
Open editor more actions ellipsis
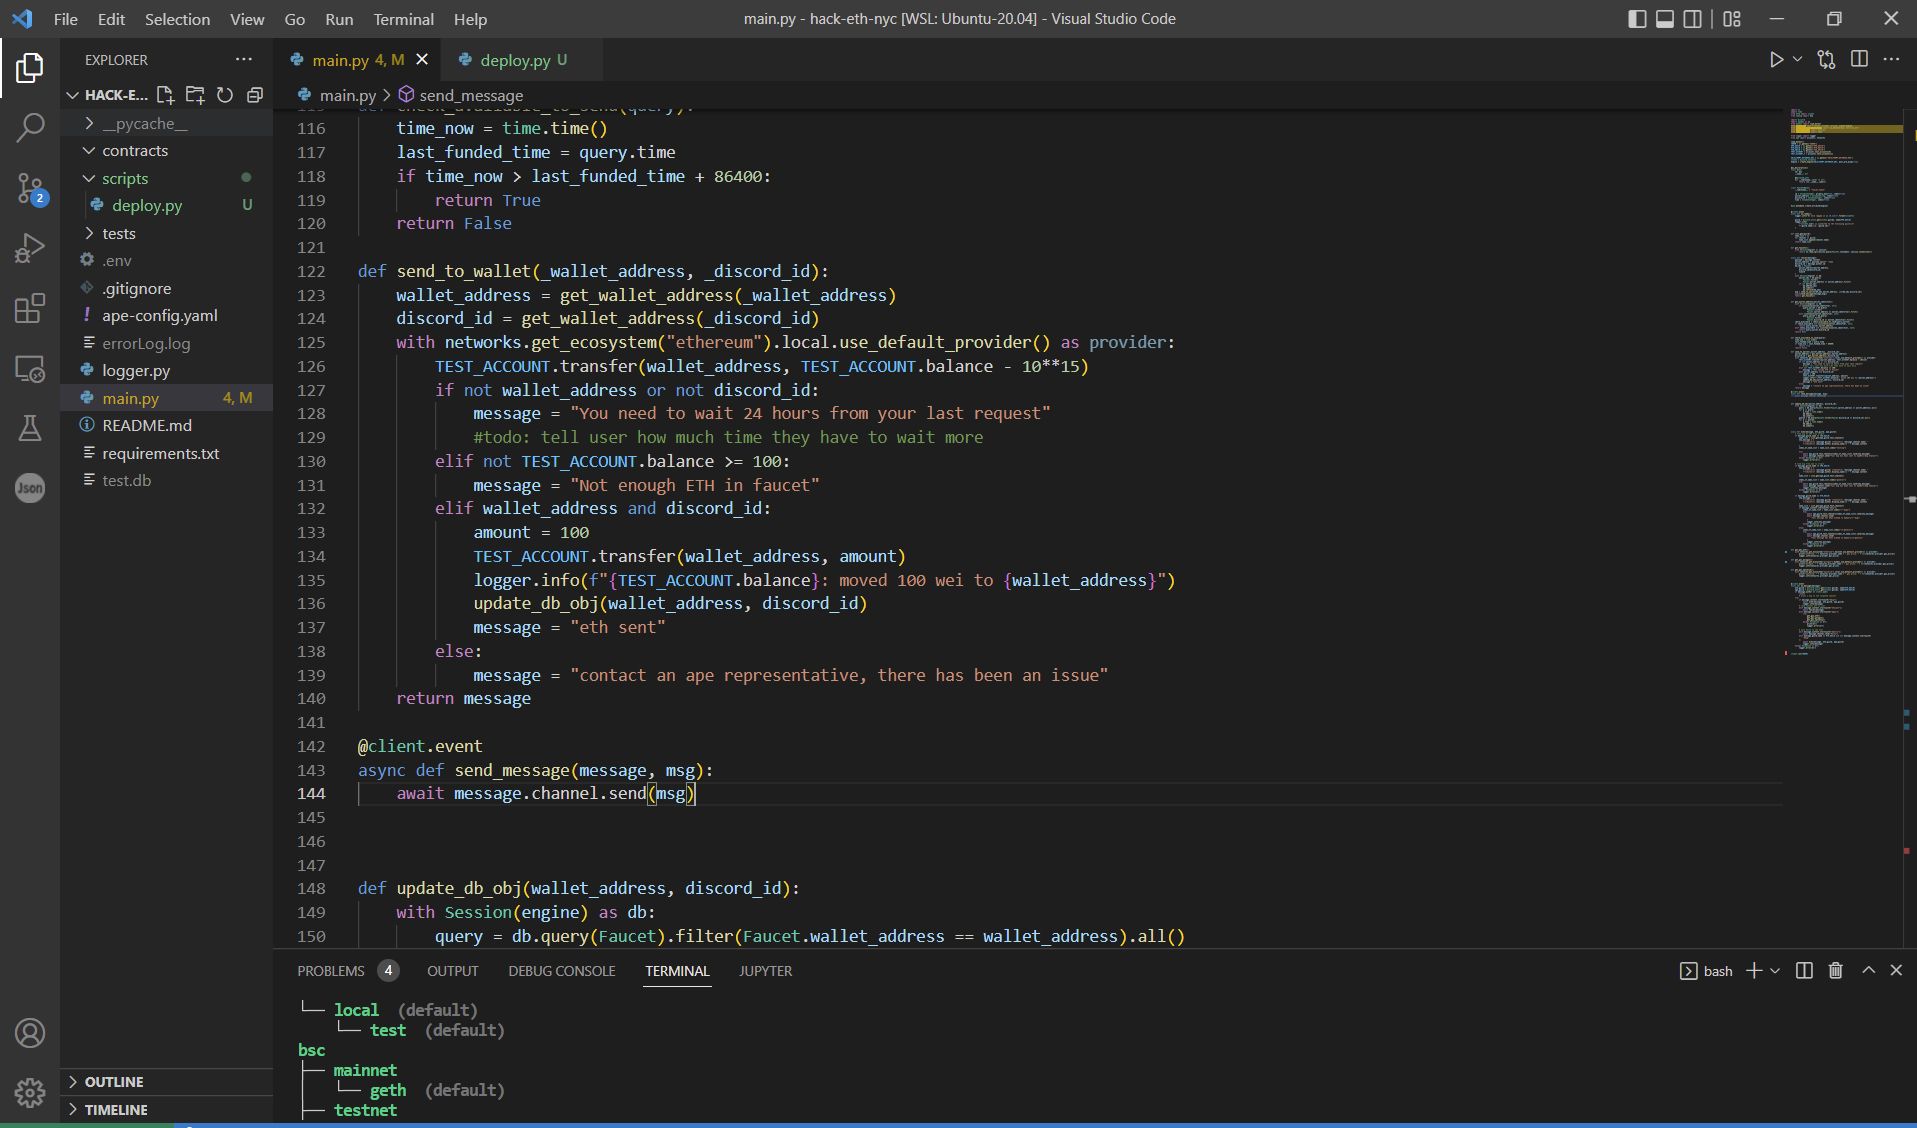[1891, 59]
